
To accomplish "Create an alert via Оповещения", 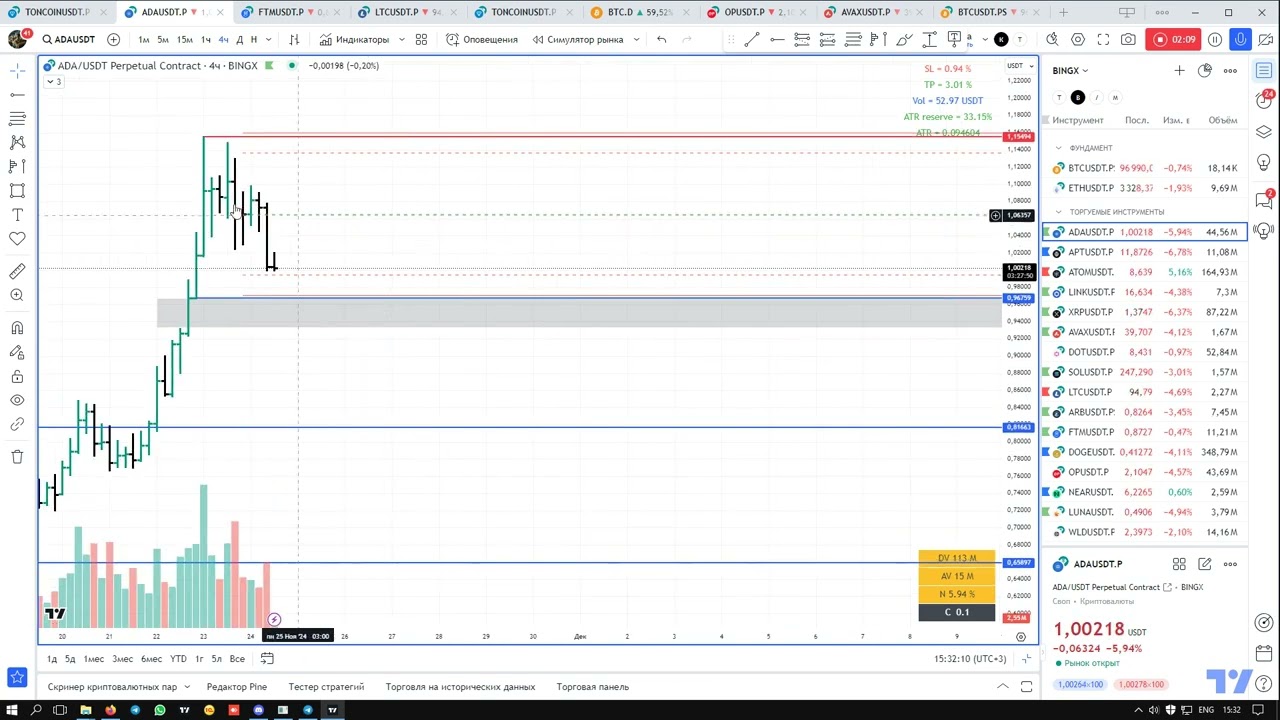I will coord(482,39).
